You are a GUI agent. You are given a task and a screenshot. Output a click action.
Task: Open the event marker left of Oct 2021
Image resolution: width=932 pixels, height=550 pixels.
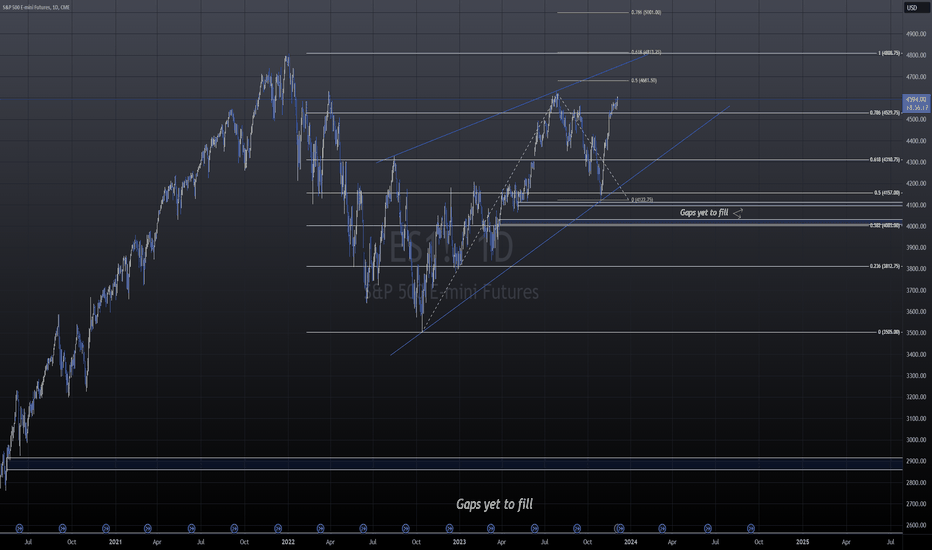tap(234, 528)
